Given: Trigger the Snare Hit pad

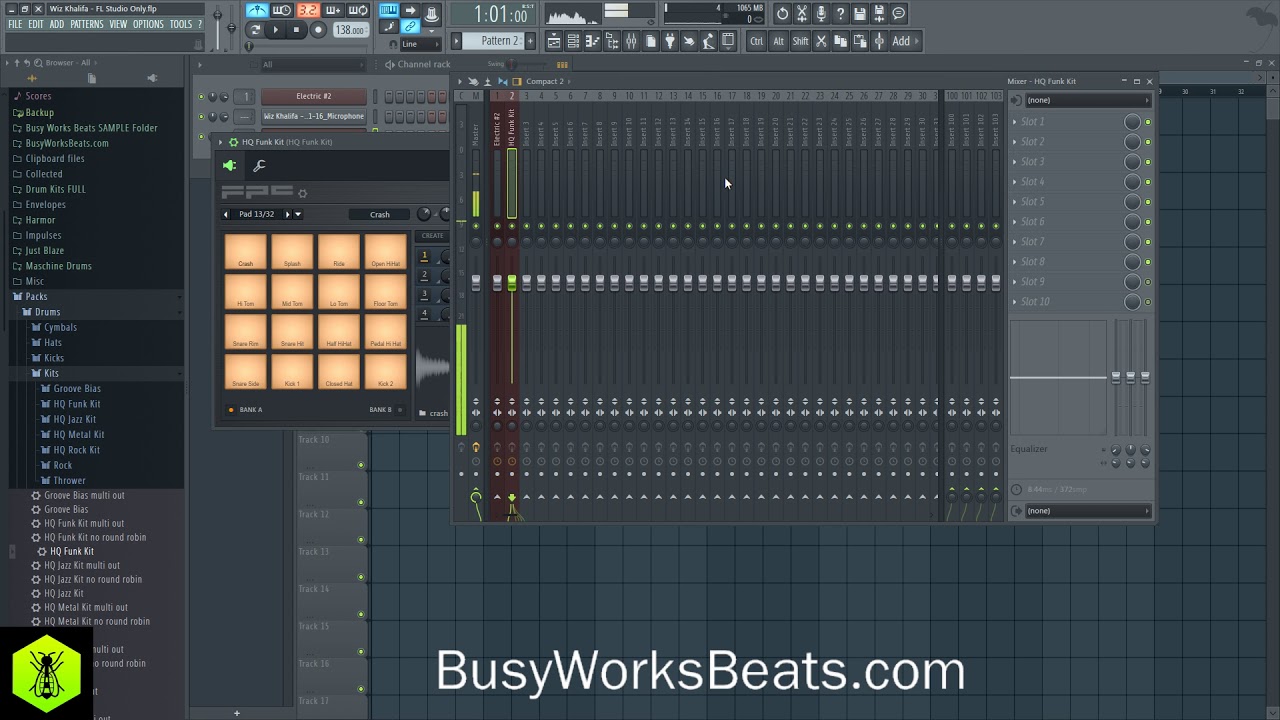Looking at the screenshot, I should point(292,331).
